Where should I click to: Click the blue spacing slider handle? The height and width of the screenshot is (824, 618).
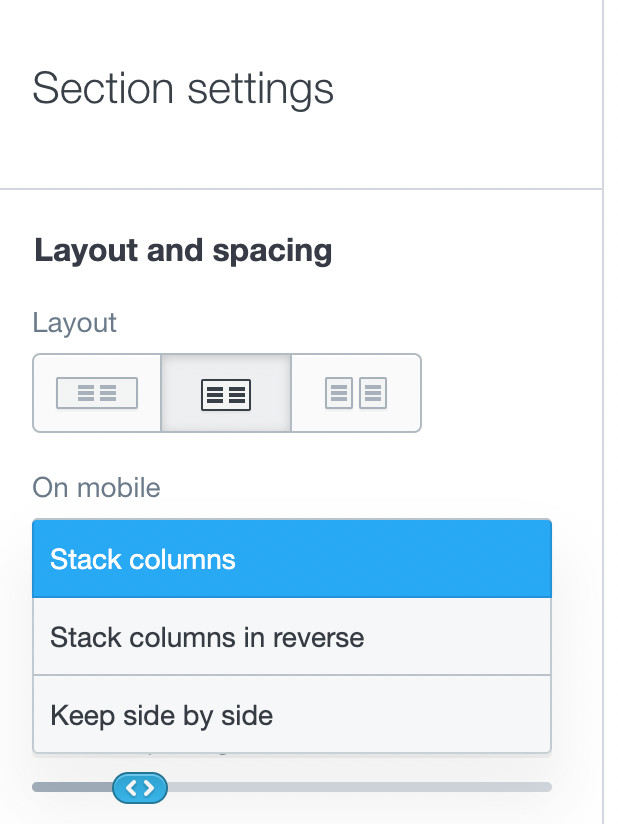tap(140, 788)
